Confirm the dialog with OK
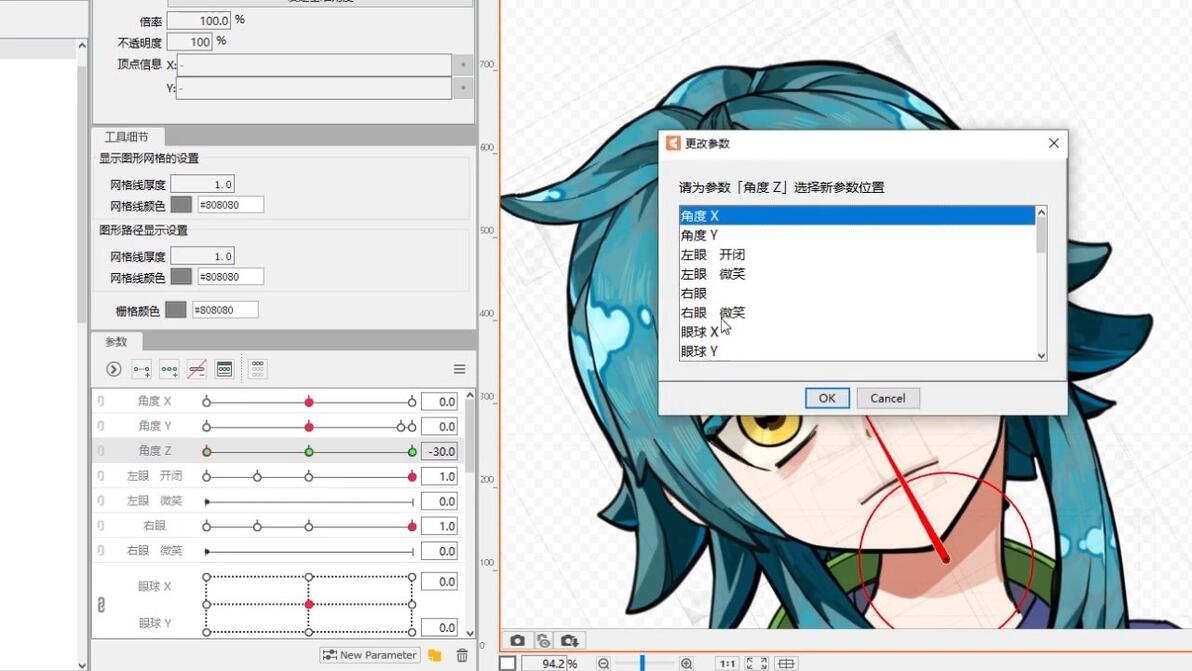Screen dimensions: 1192x671 coord(827,398)
